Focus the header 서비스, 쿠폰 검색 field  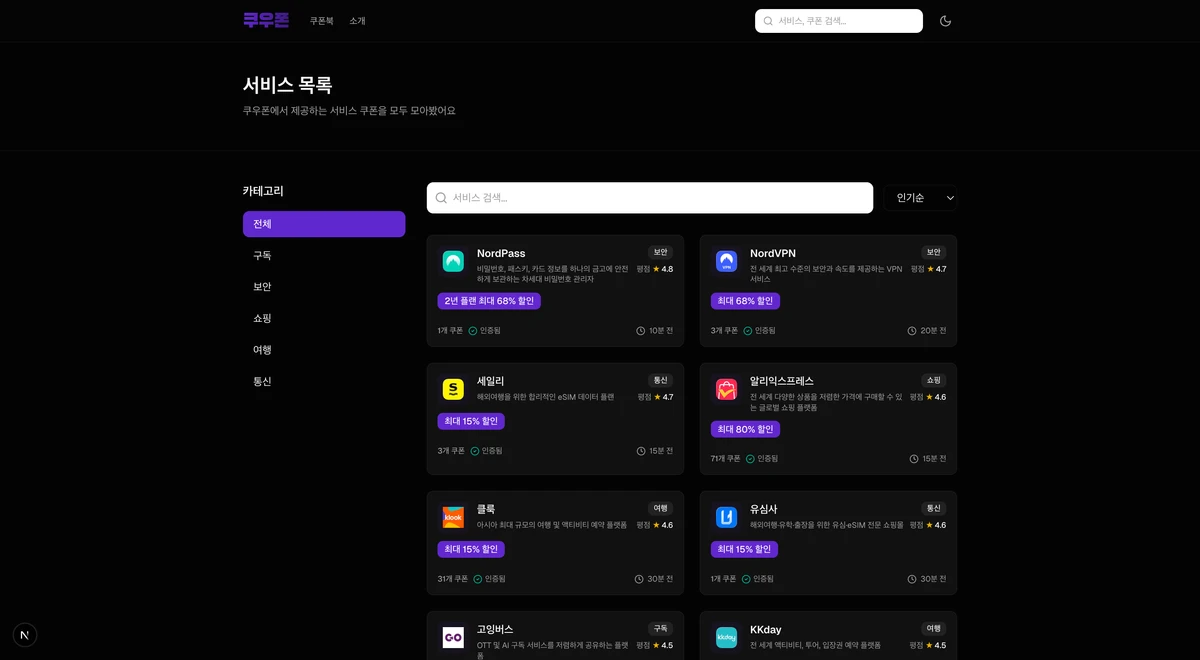tap(839, 21)
